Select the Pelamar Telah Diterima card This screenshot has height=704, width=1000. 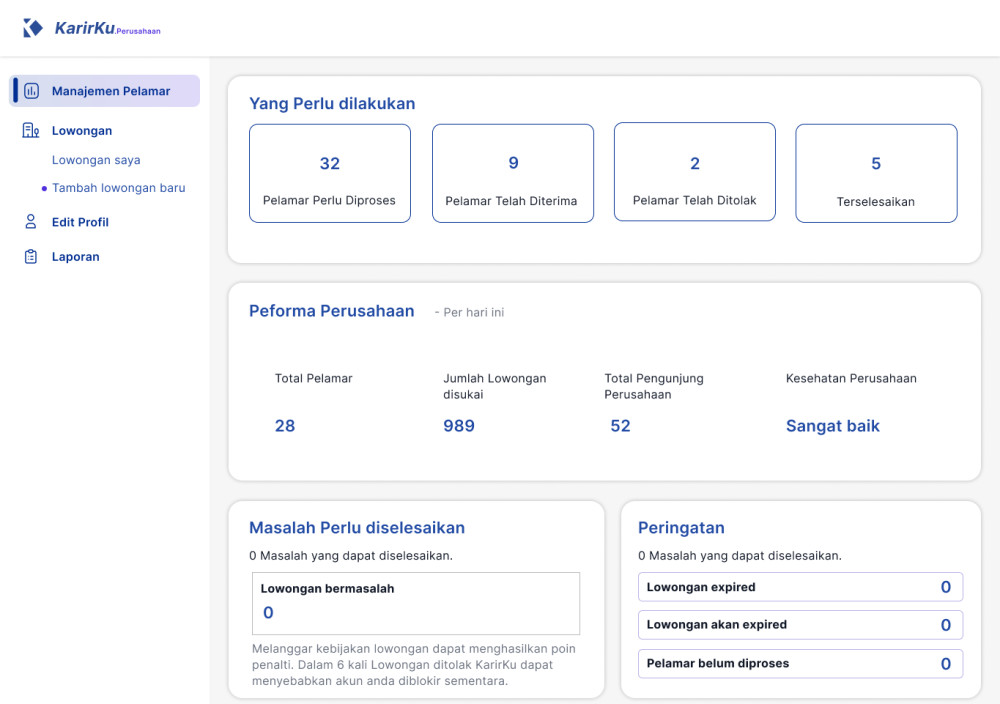coord(512,173)
